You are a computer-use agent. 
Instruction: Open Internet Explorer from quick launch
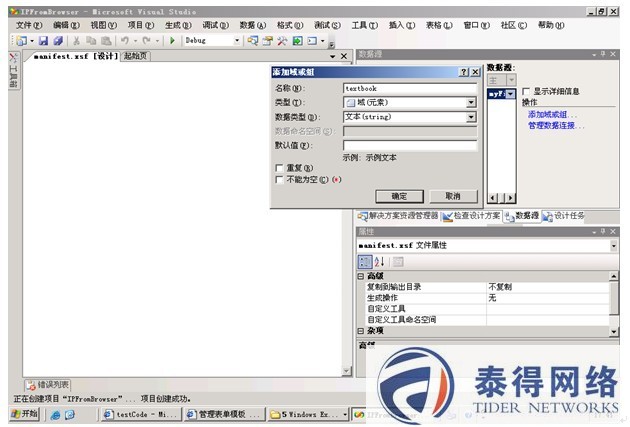click(x=55, y=415)
